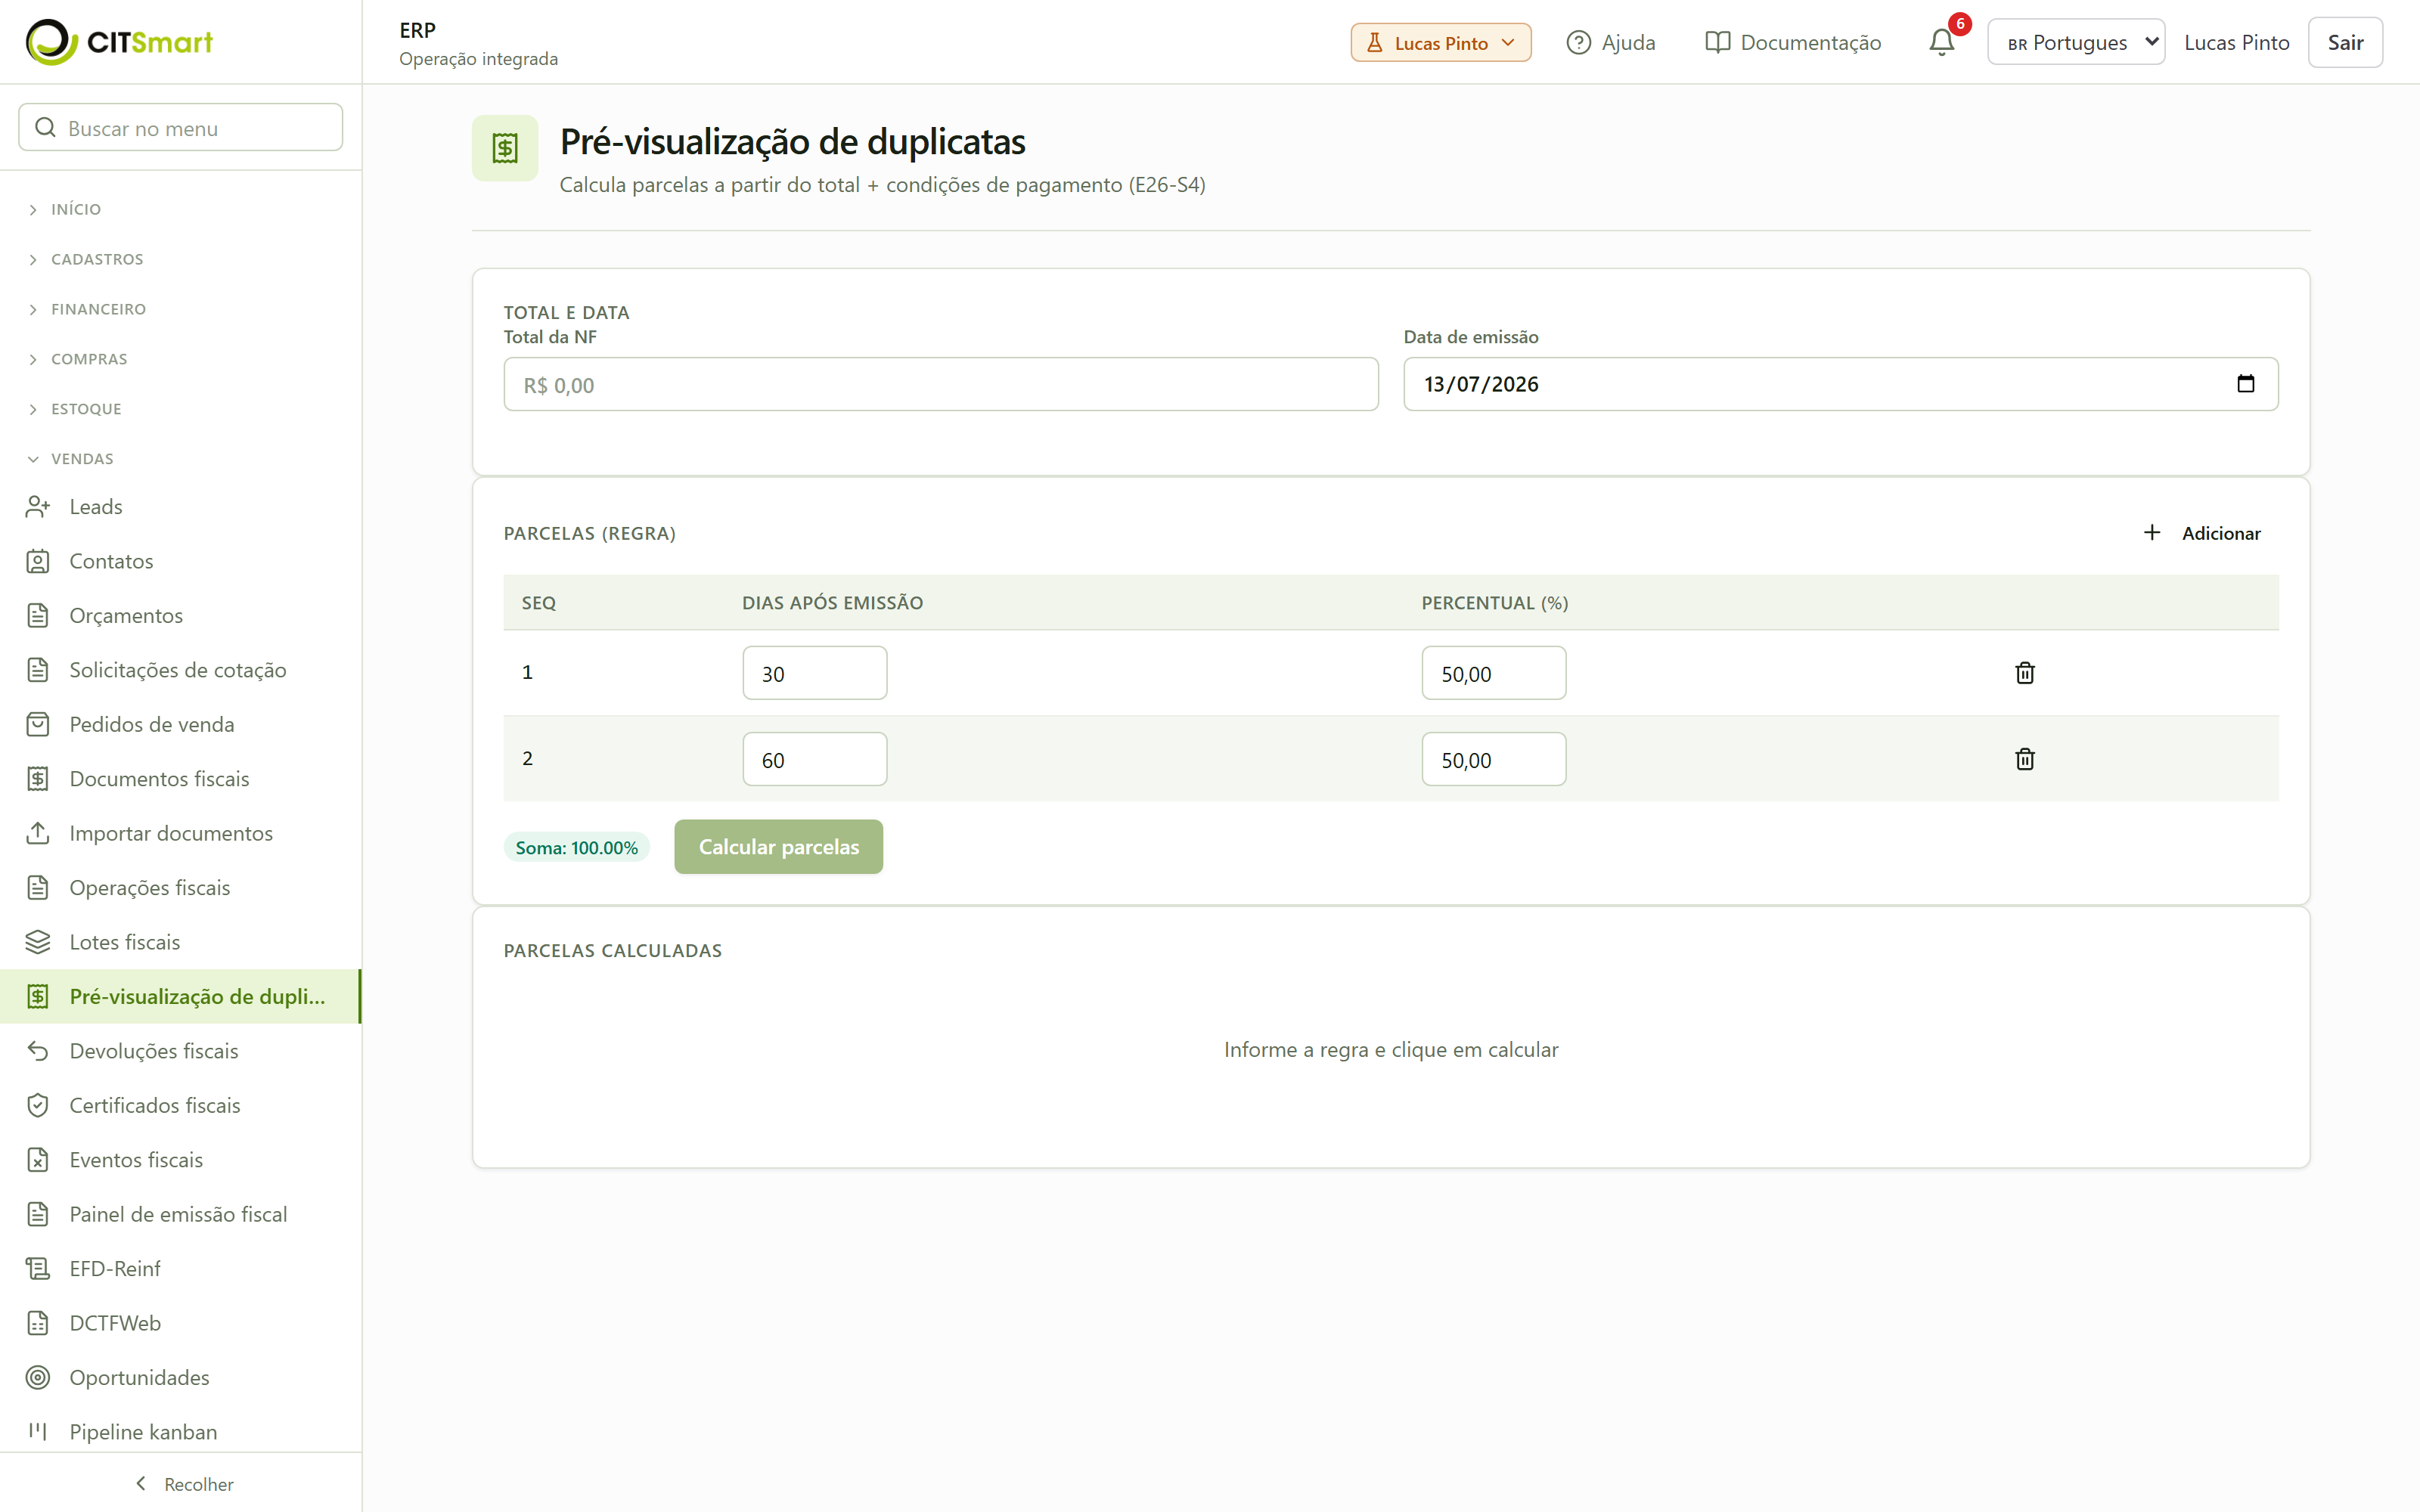Viewport: 2420px width, 1512px height.
Task: Click the Total da NF input field
Action: (x=941, y=384)
